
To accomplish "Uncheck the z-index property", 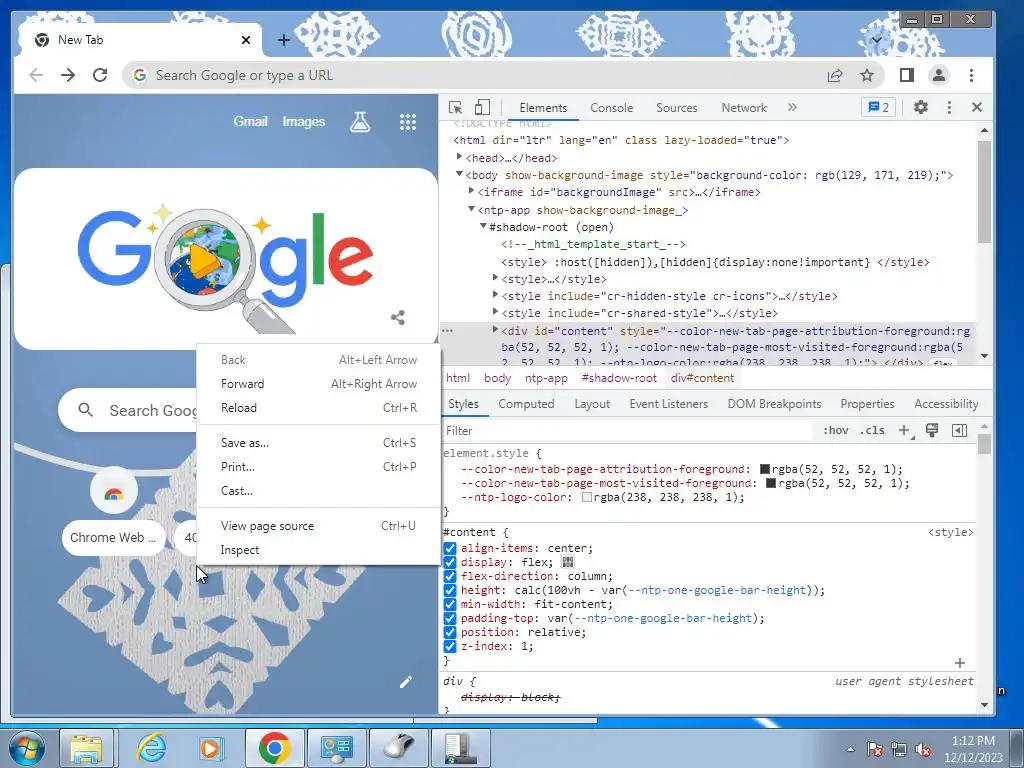I will [x=450, y=647].
